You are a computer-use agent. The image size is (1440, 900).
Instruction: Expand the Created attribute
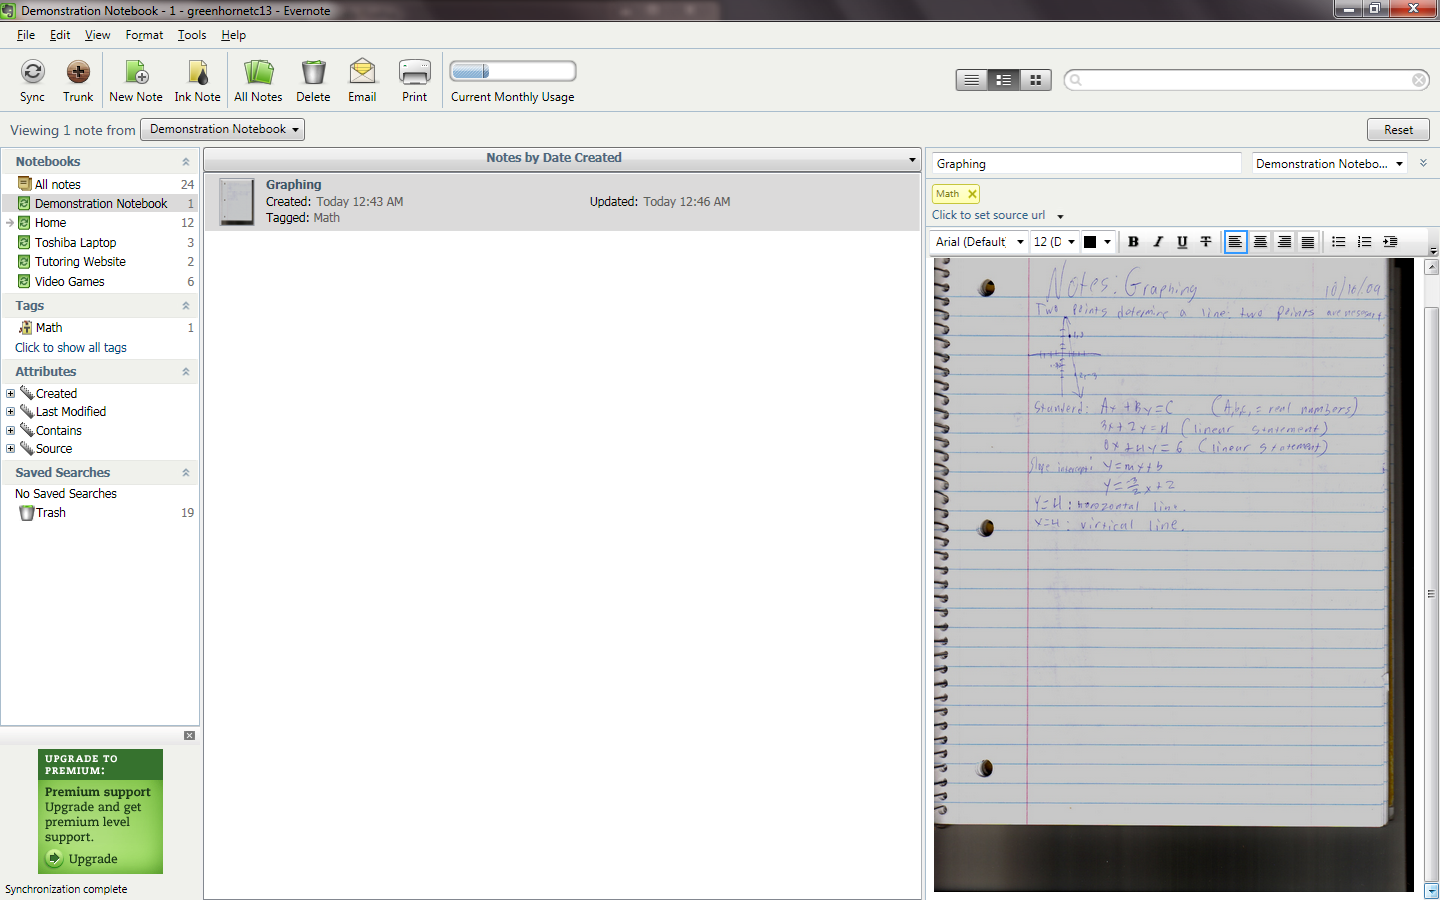[11, 394]
